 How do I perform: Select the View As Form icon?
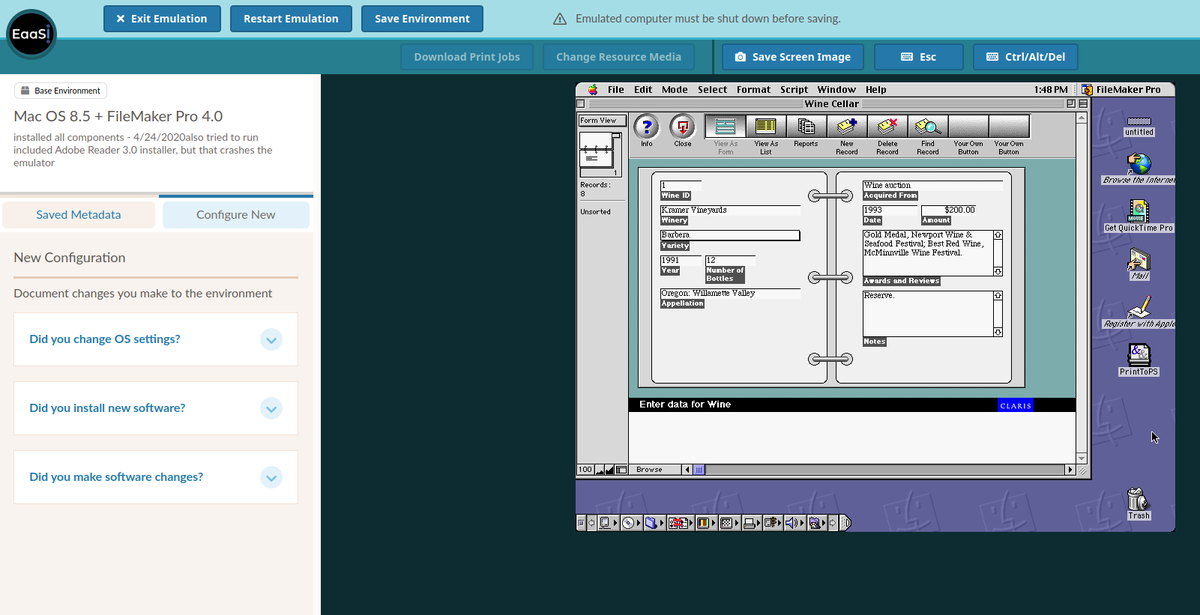point(726,126)
